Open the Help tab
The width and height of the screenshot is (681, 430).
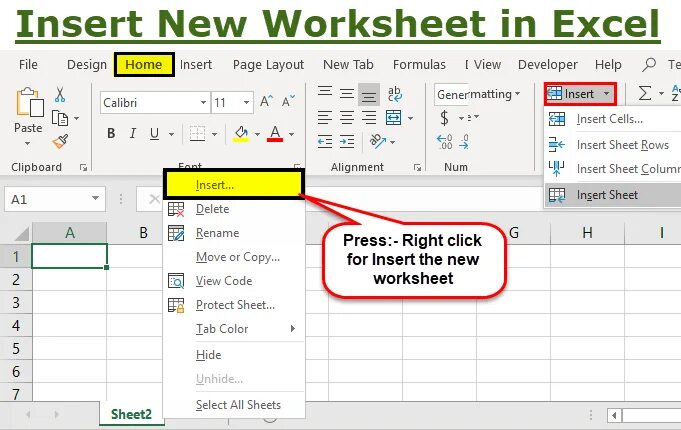[x=608, y=65]
